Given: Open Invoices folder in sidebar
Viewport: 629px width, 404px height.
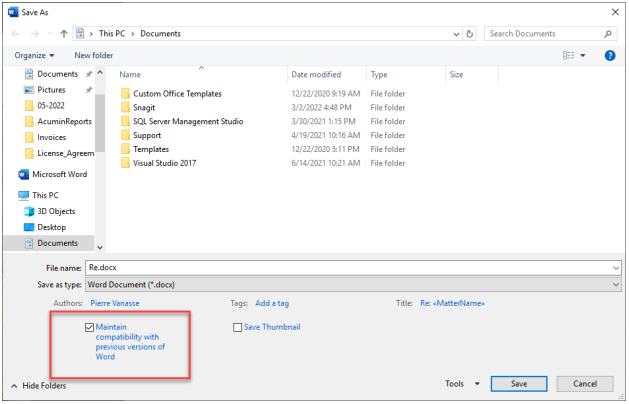Looking at the screenshot, I should pyautogui.click(x=51, y=138).
